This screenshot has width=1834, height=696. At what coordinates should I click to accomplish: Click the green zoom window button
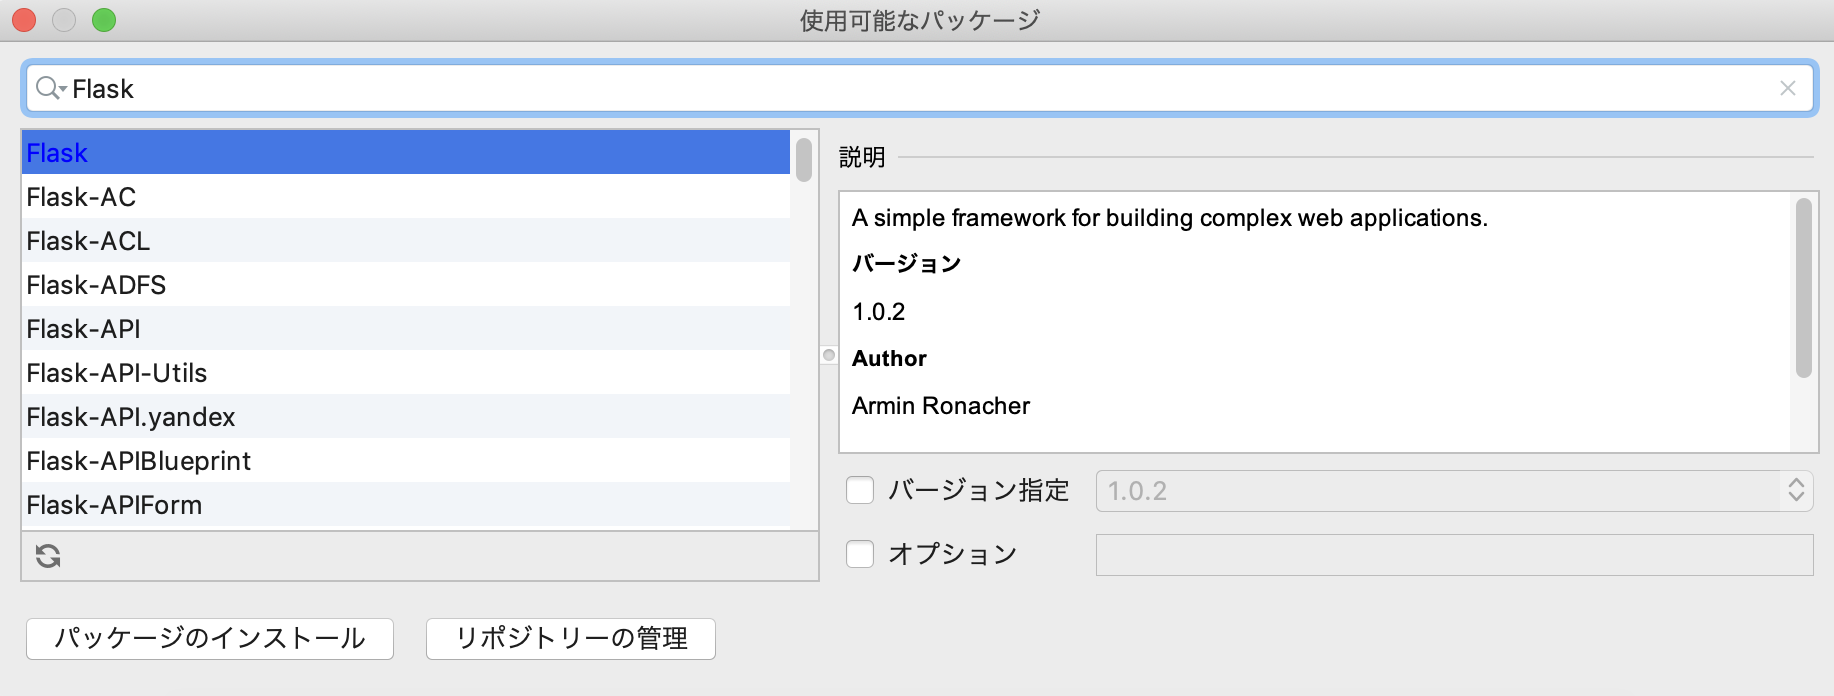tap(104, 20)
